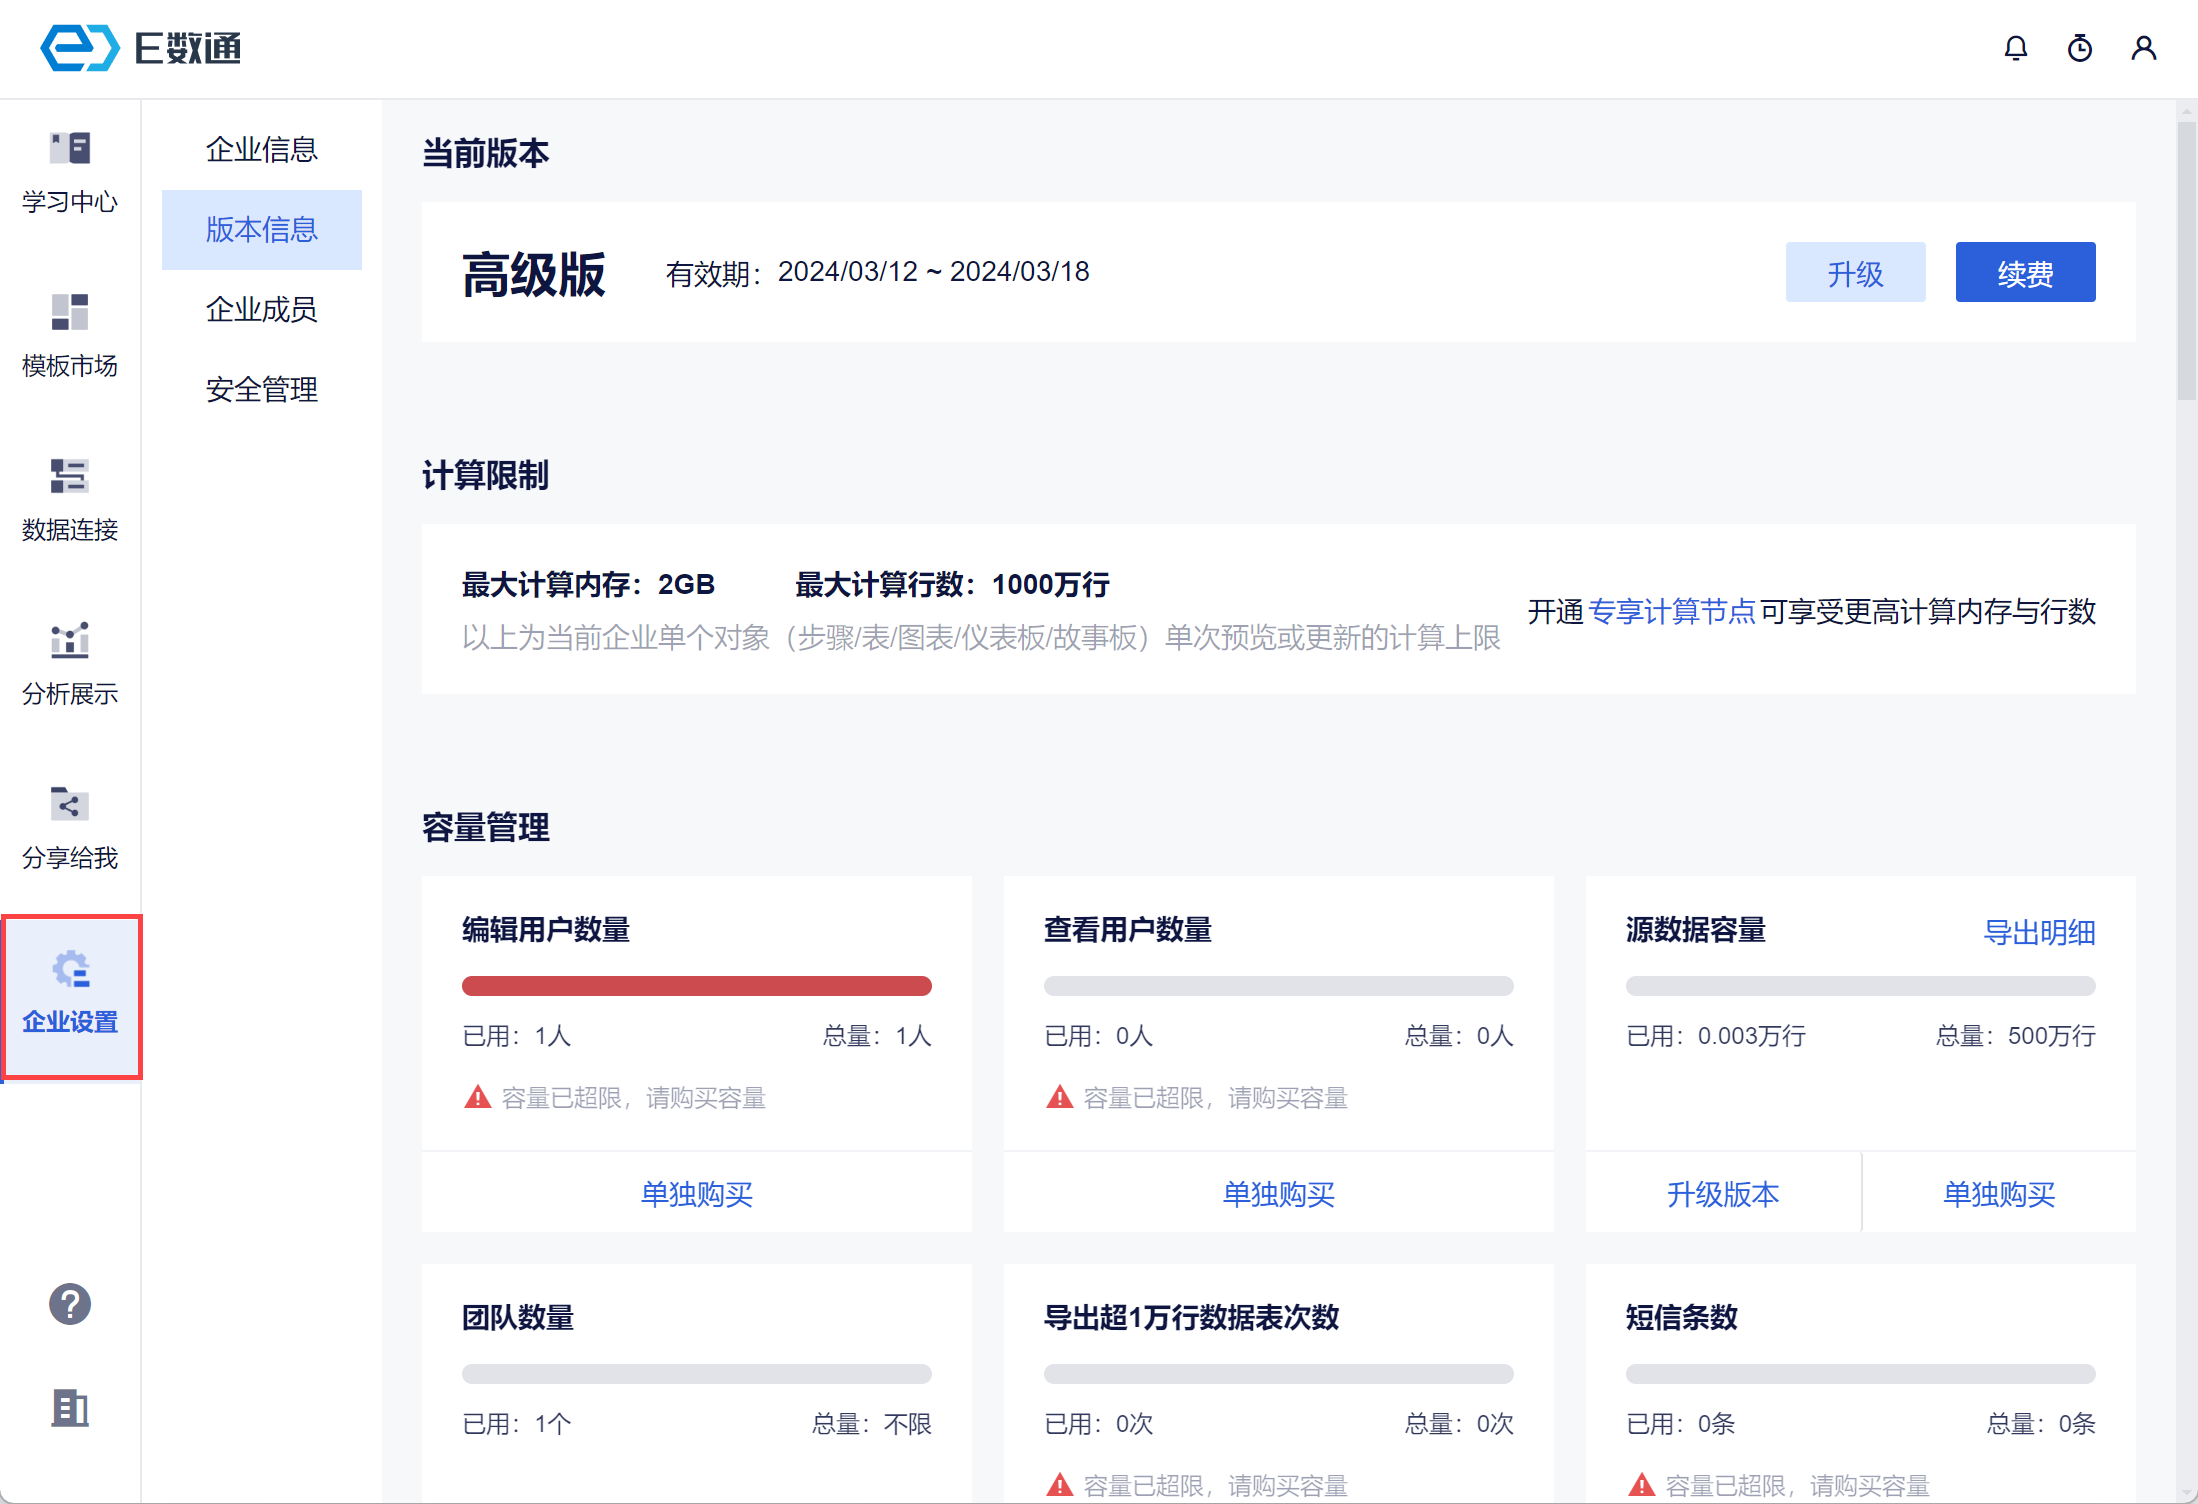Open the 分析展示 sidebar icon

coord(70,641)
